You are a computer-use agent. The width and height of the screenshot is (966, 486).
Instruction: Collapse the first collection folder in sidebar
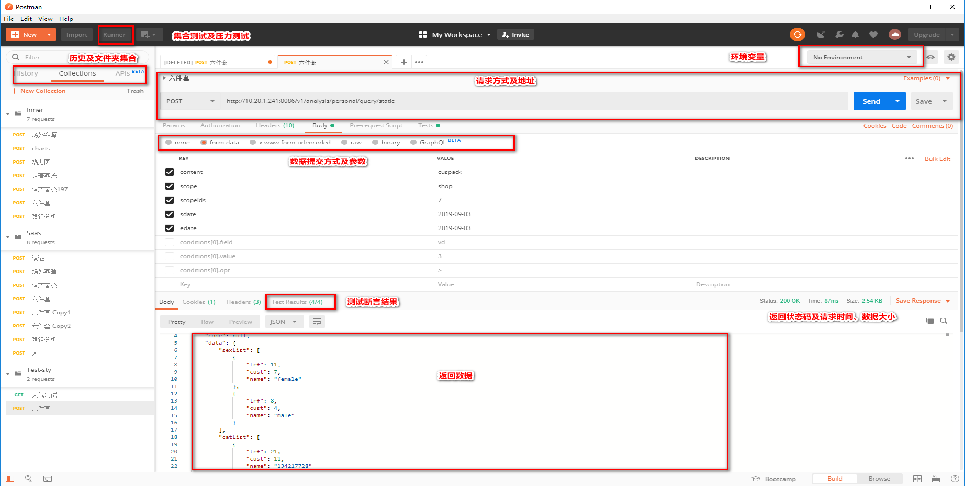coord(7,113)
